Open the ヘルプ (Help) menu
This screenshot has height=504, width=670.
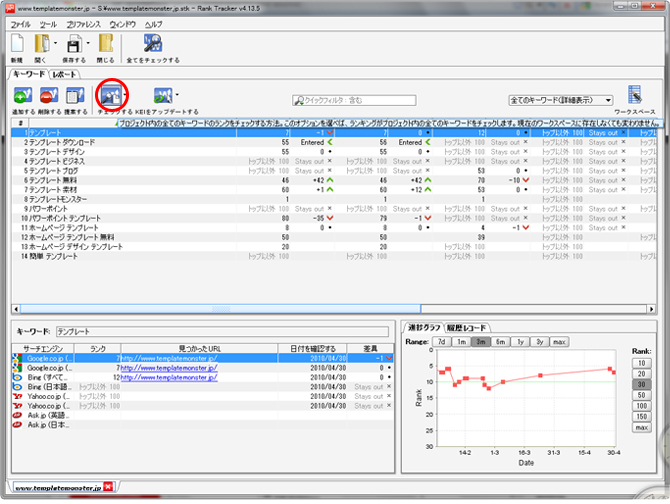pos(153,24)
